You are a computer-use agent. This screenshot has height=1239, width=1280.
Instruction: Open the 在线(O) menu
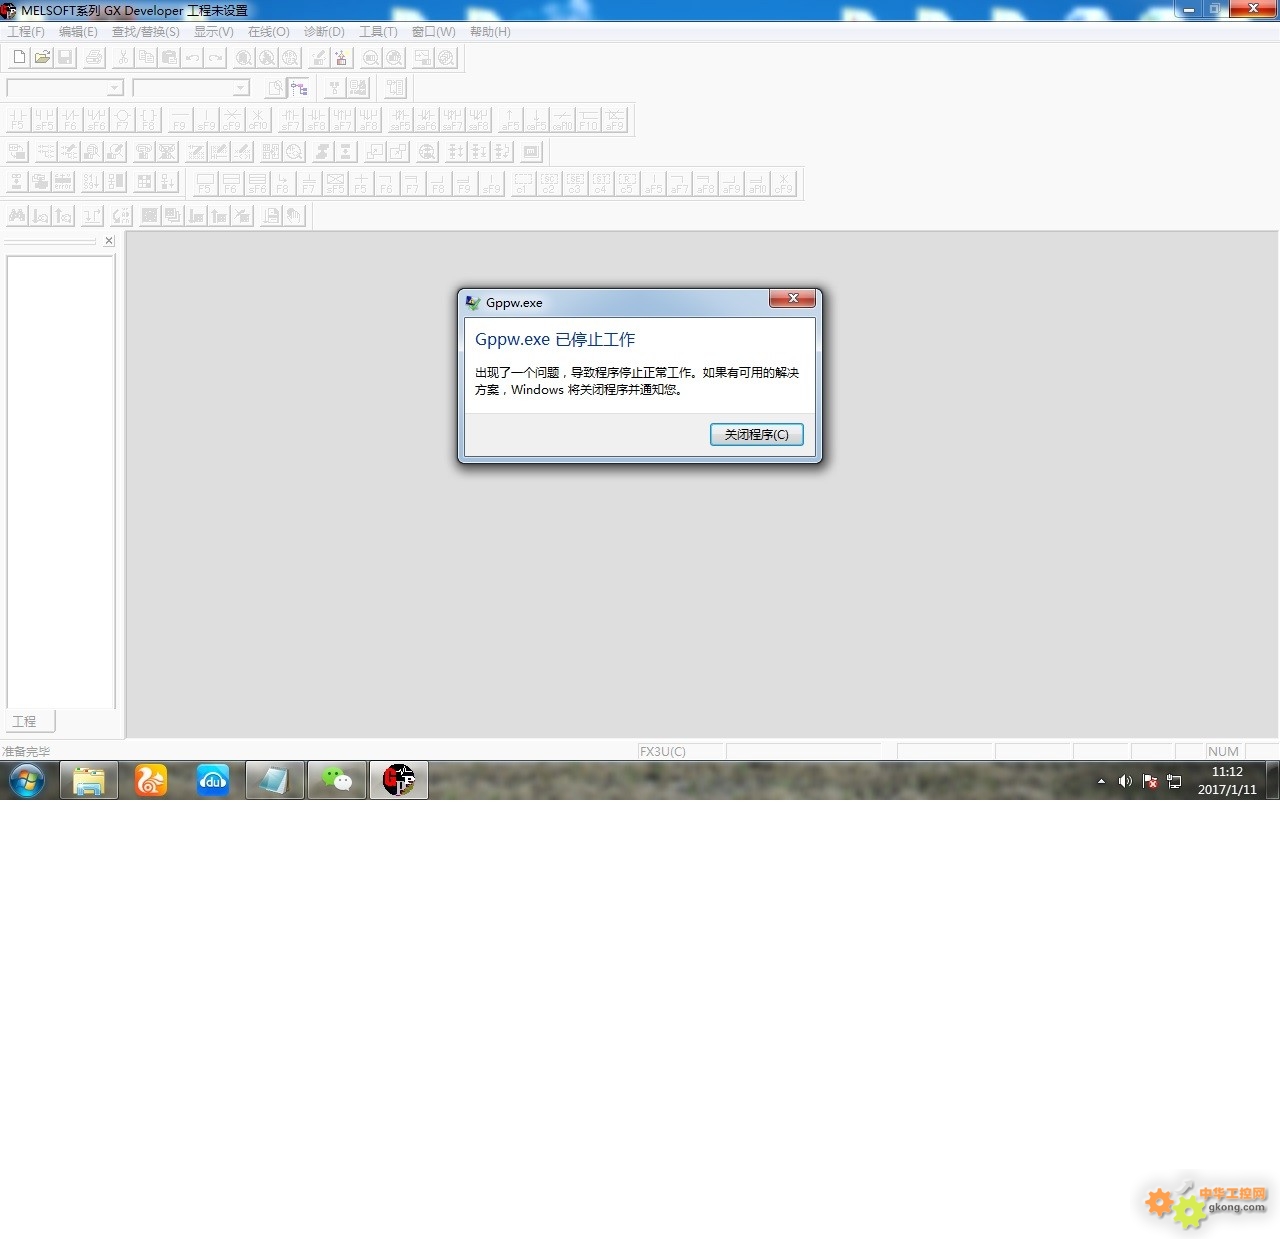[269, 32]
